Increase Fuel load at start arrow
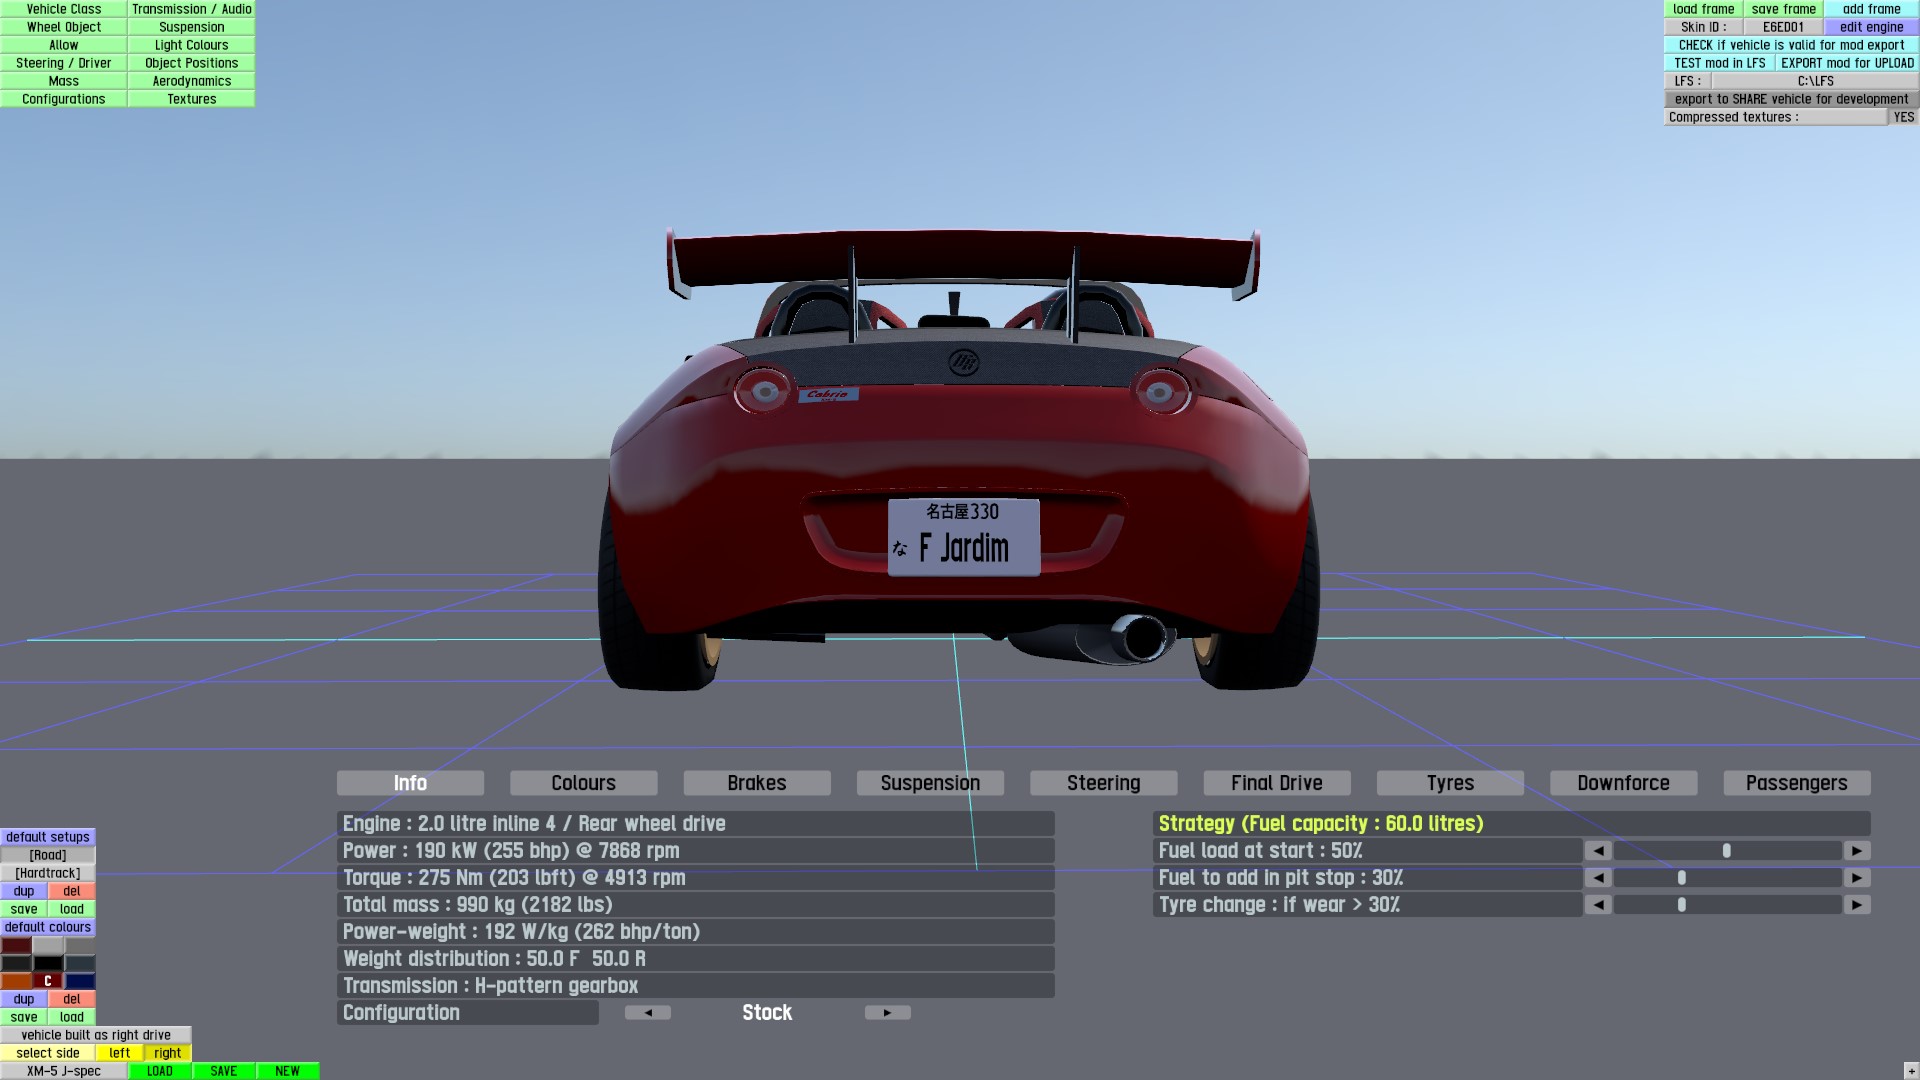 click(x=1857, y=851)
